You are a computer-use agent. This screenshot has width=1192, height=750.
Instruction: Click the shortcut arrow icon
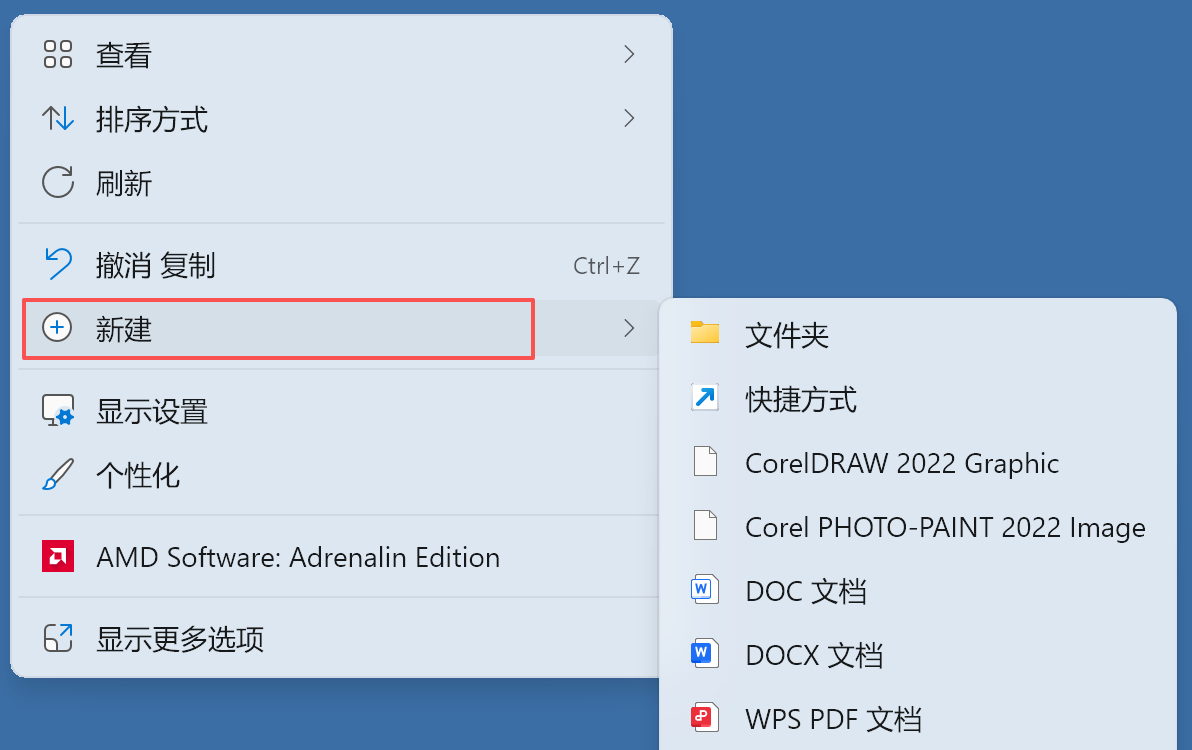[705, 399]
